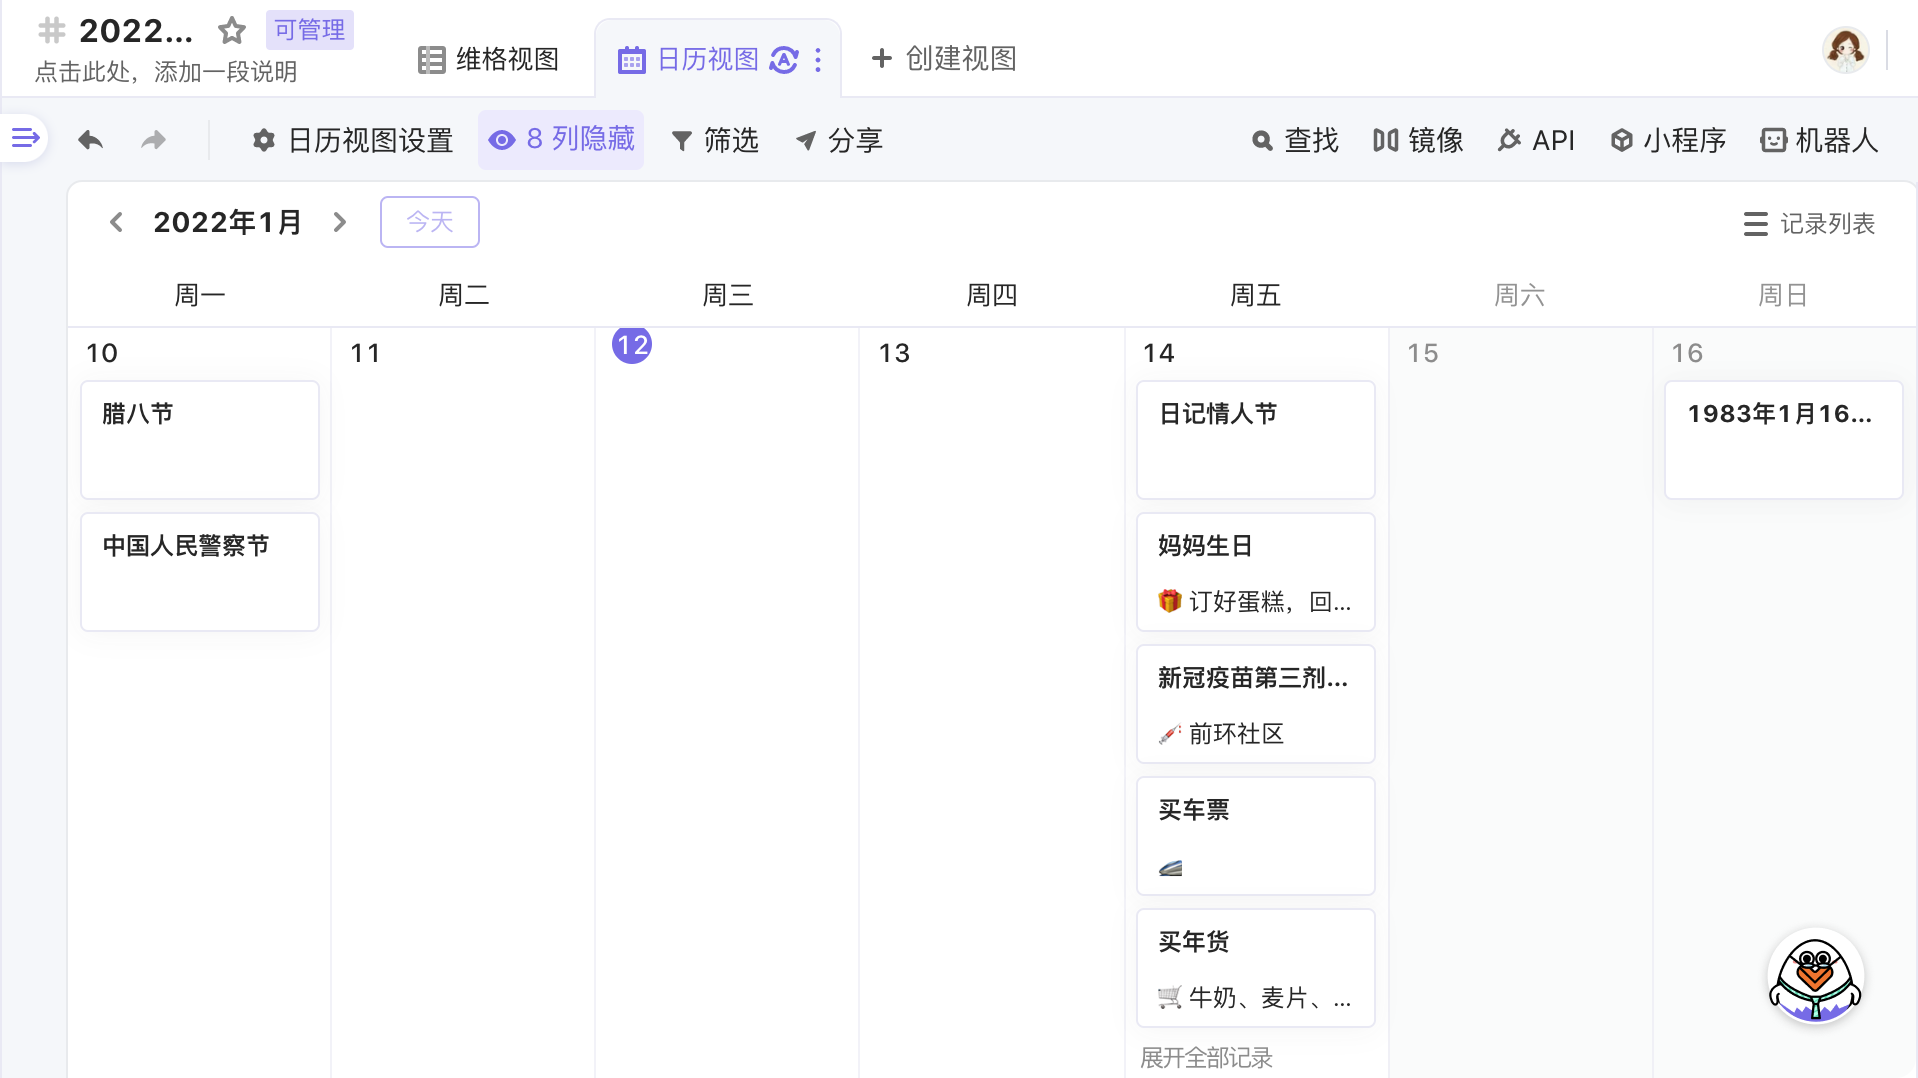This screenshot has height=1078, width=1918.
Task: Go to the previous month
Action: tap(116, 222)
